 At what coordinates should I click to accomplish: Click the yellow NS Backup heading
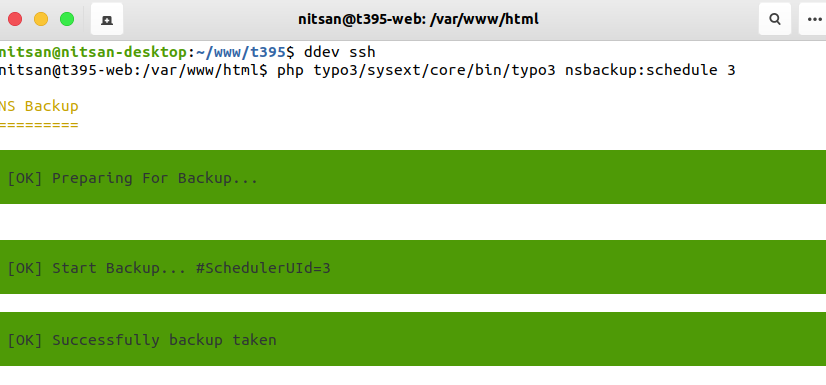coord(39,106)
